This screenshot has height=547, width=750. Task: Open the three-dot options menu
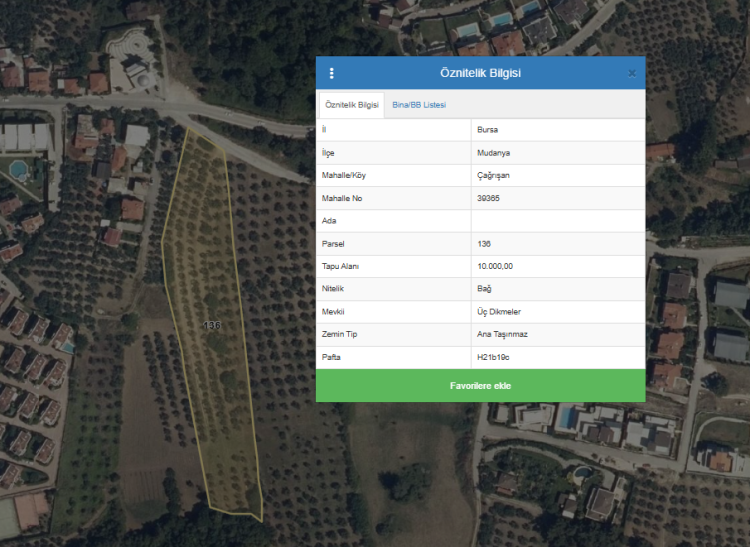click(332, 73)
